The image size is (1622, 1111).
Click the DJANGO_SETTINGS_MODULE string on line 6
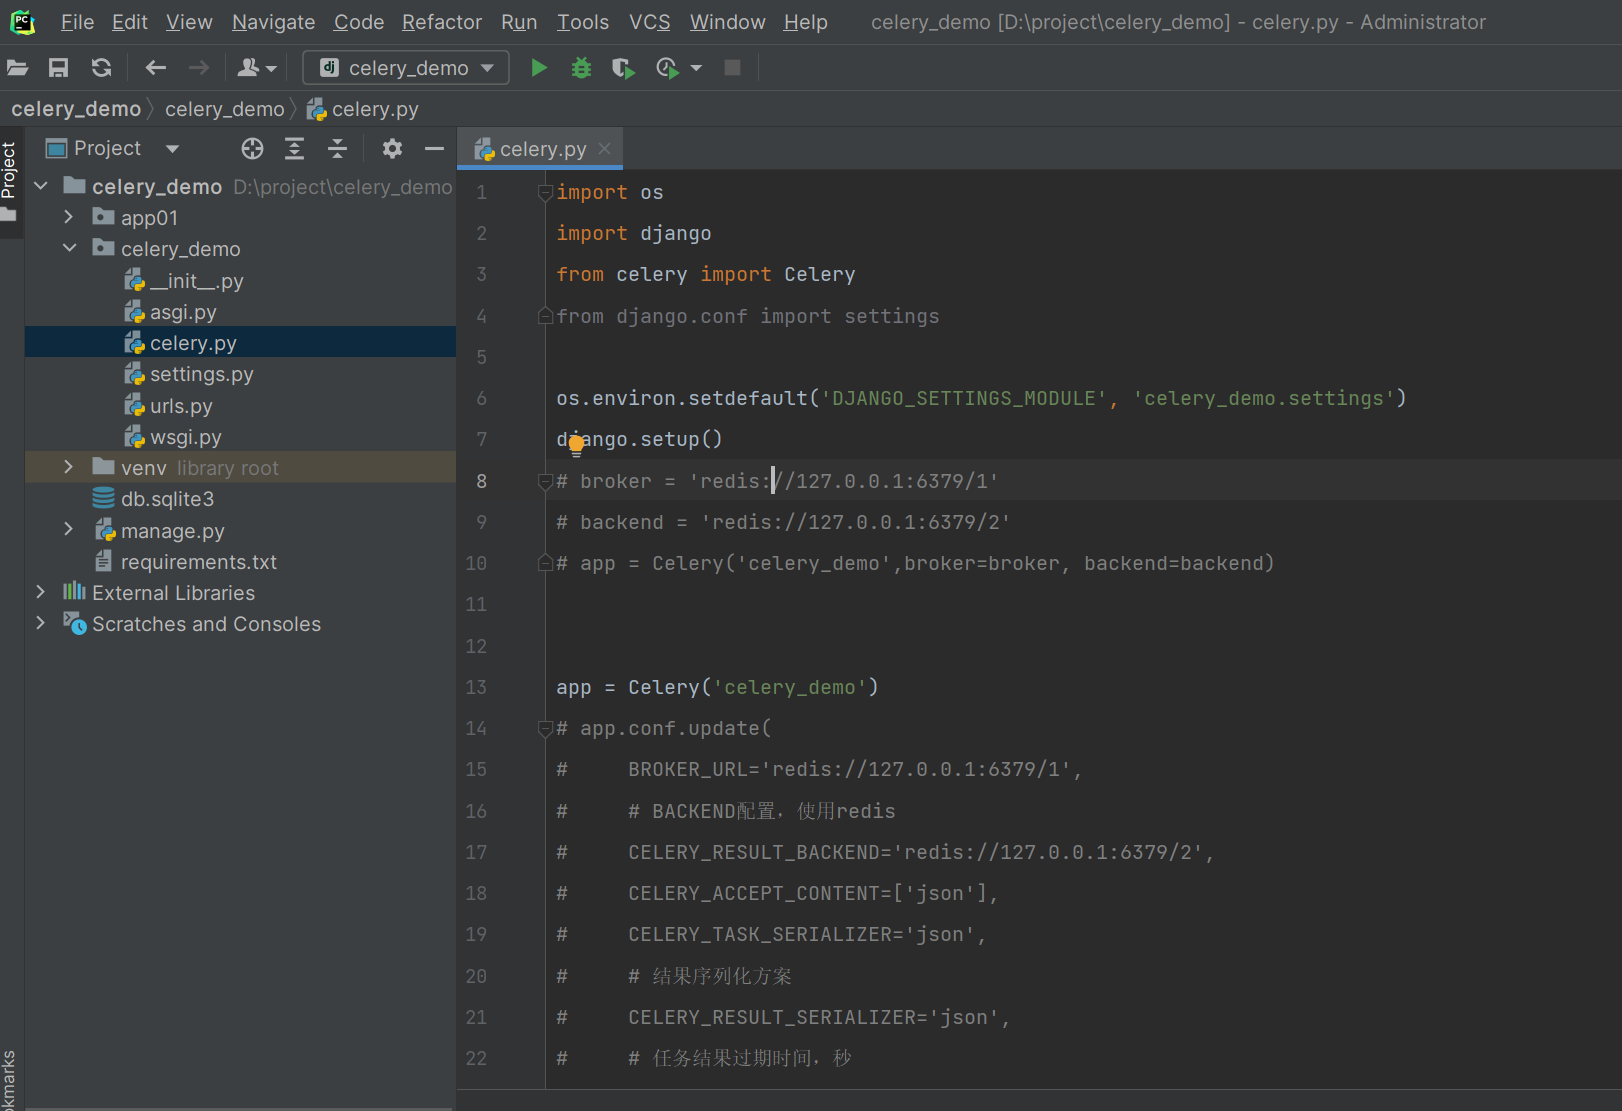pos(964,398)
